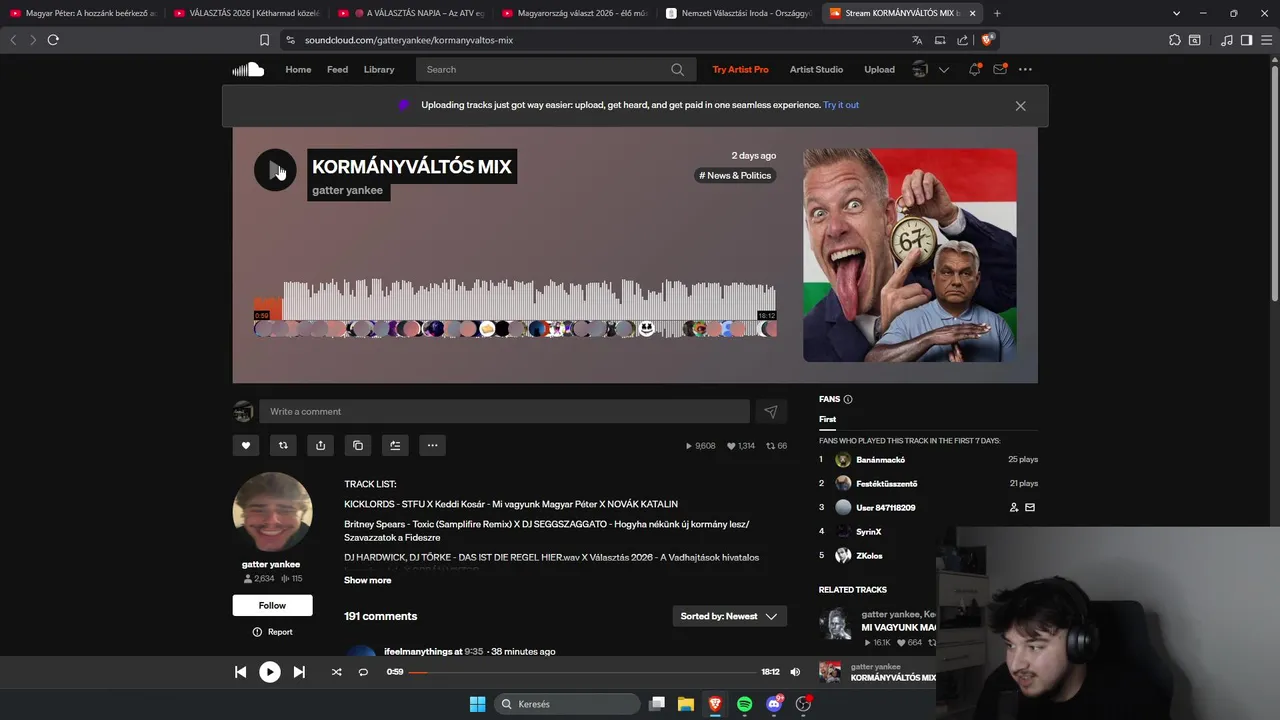Bookmark this page in address bar
1280x720 pixels.
tap(264, 40)
